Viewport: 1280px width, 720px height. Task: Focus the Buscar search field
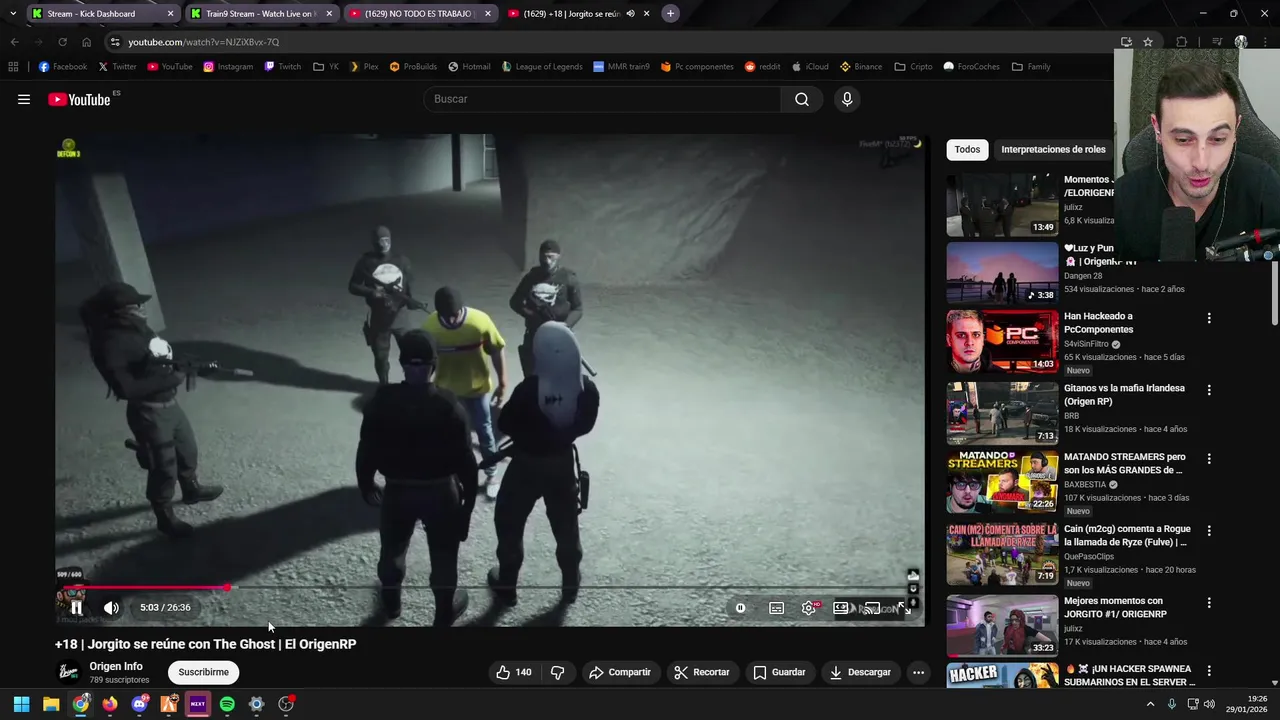[602, 99]
